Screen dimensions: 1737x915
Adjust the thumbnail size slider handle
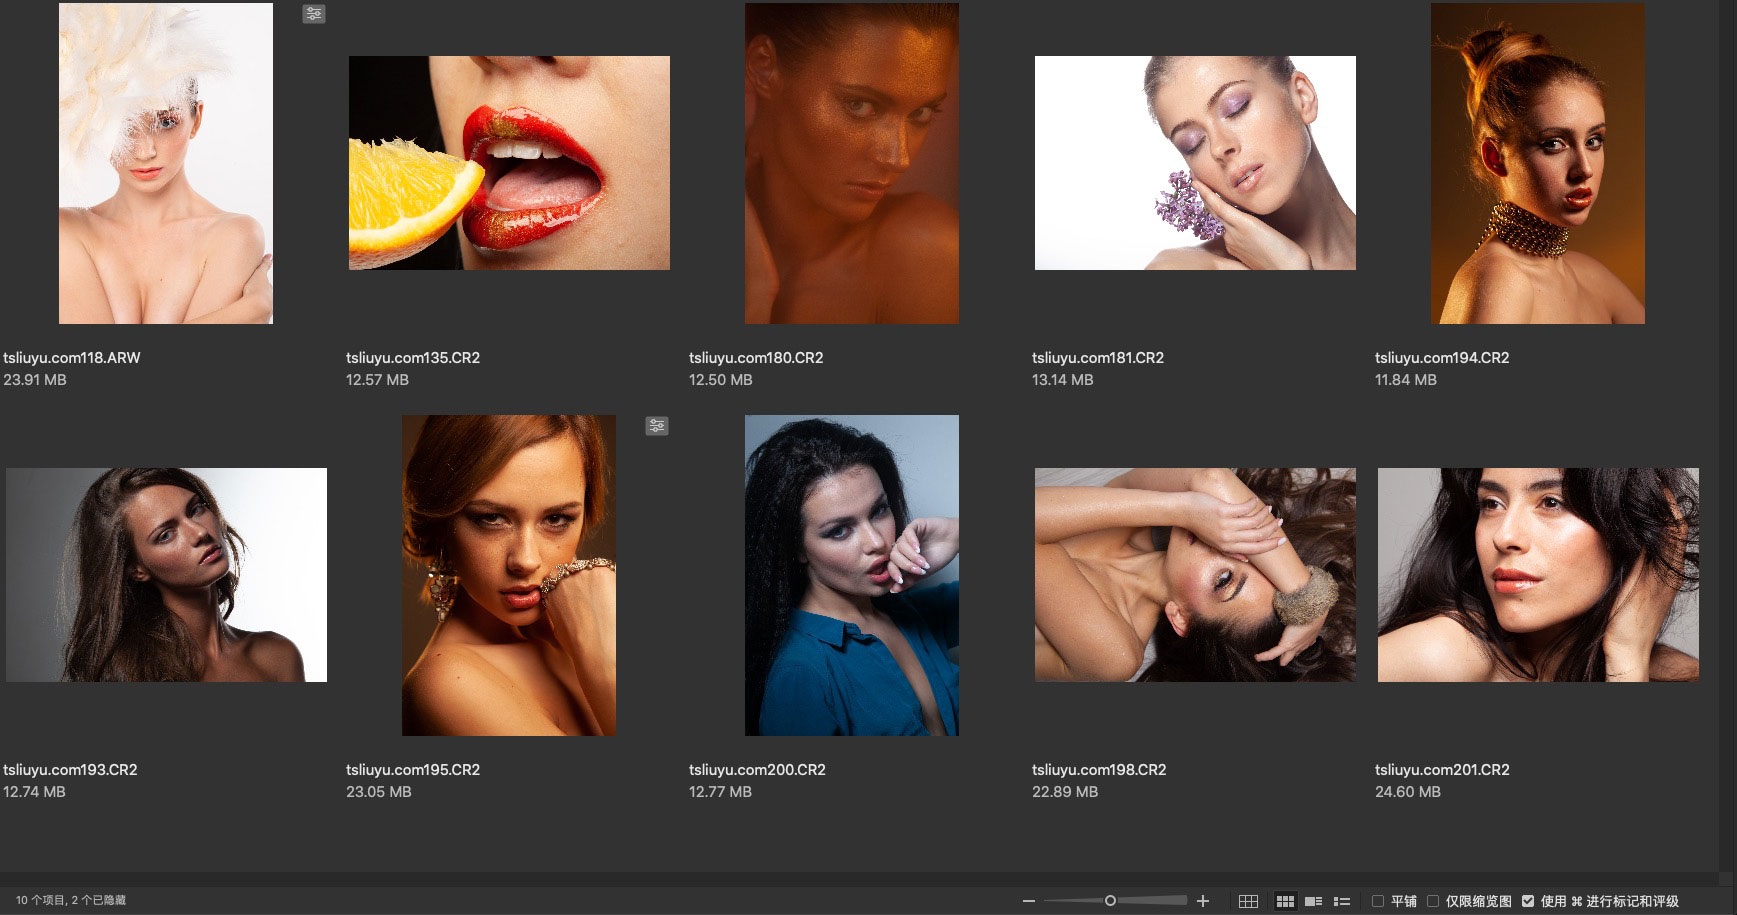1110,901
